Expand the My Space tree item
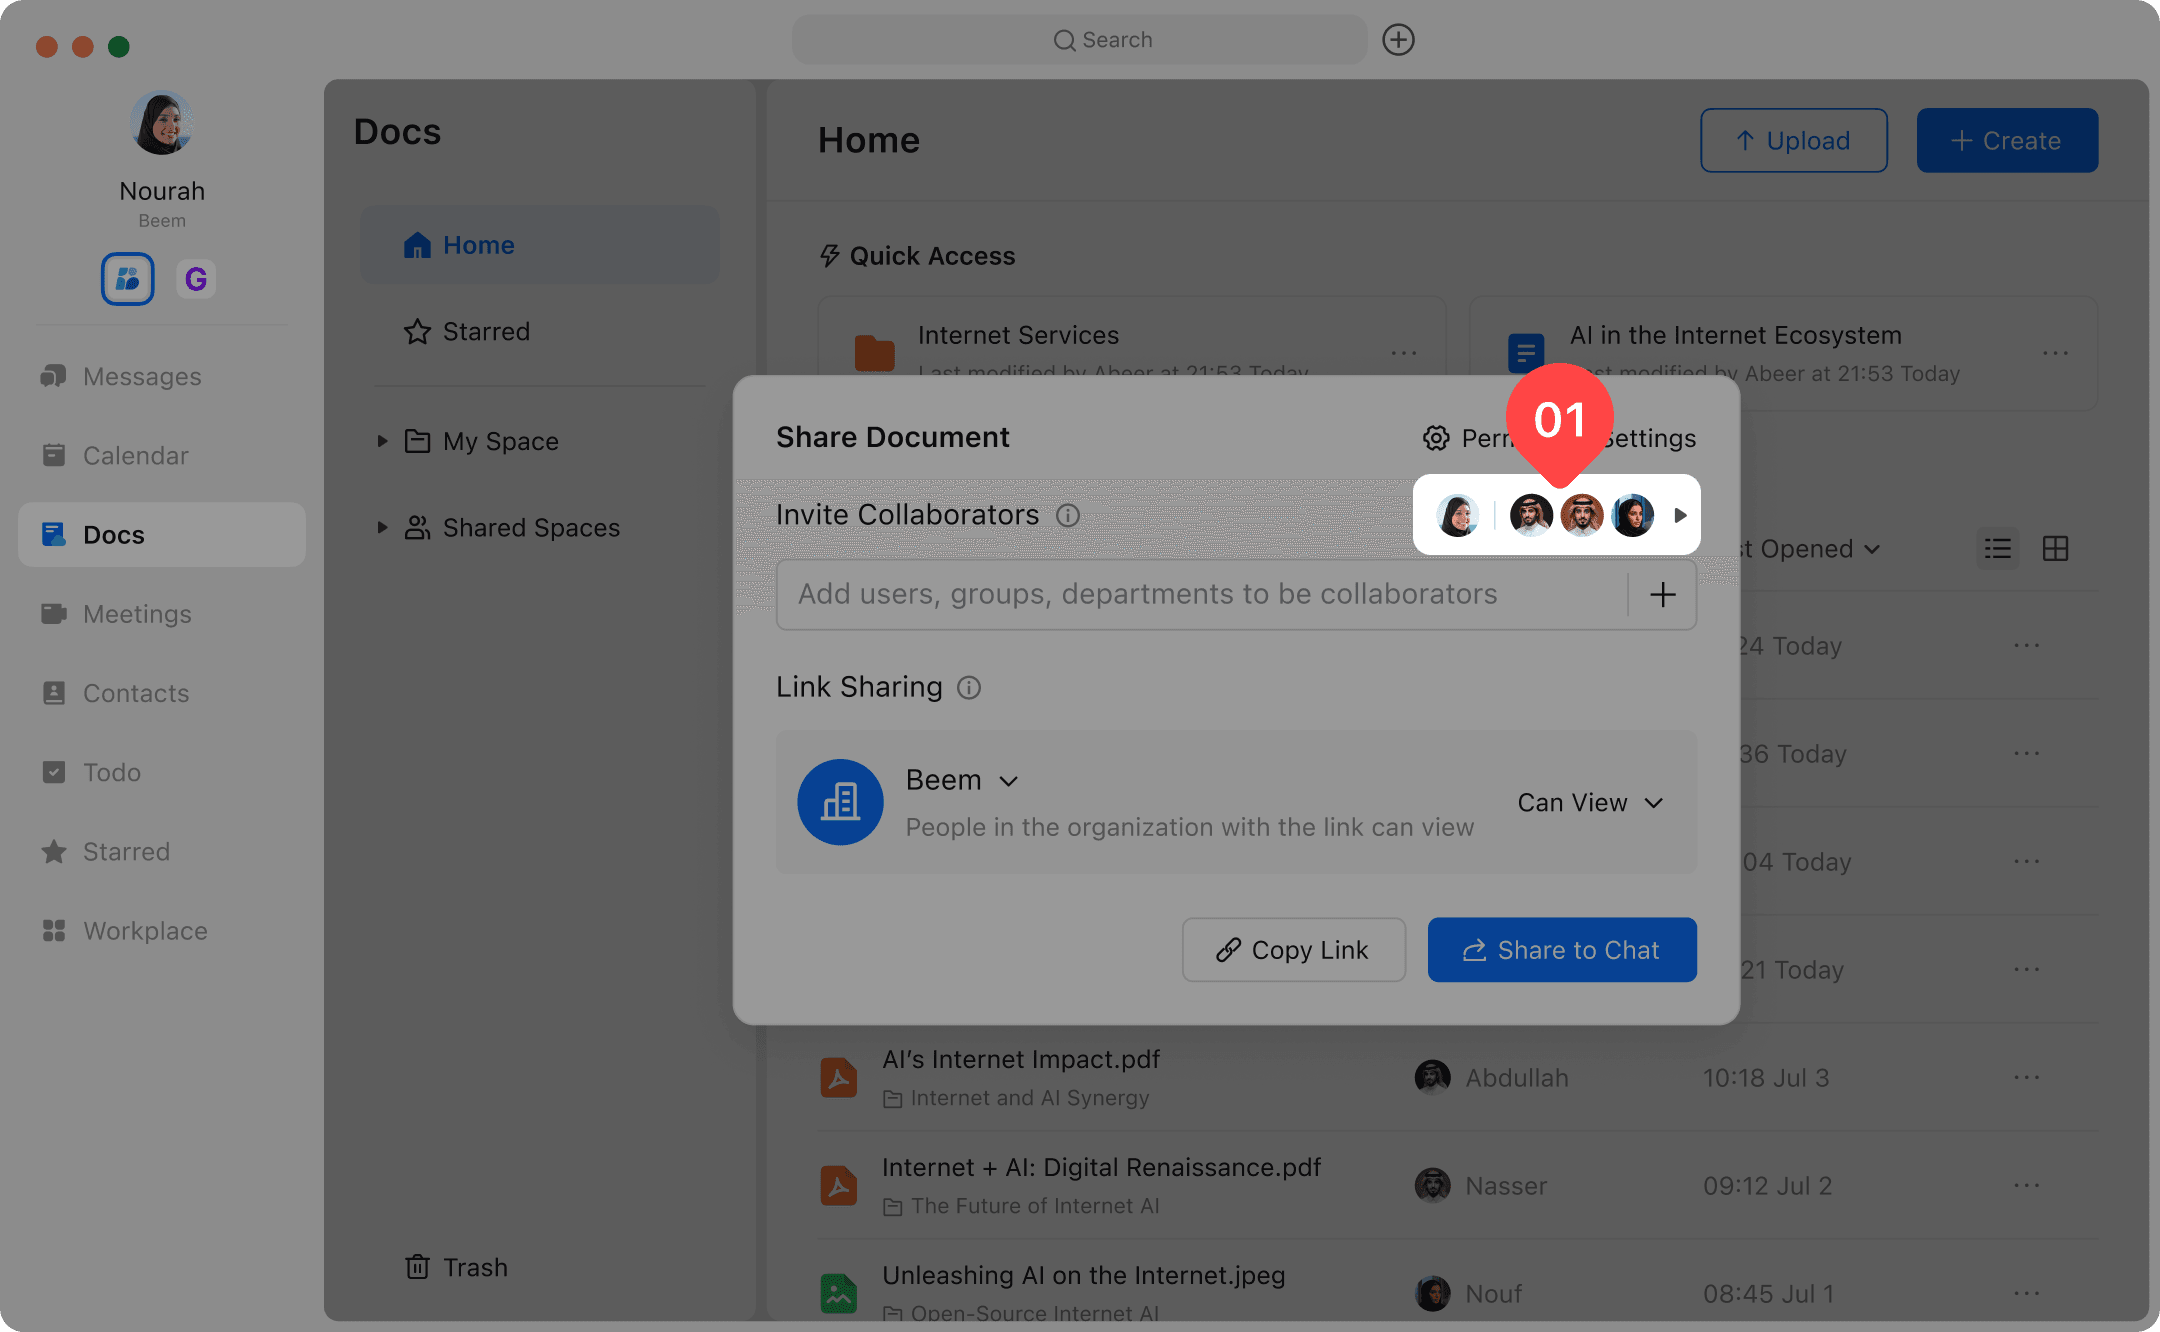Image resolution: width=2160 pixels, height=1332 pixels. point(382,441)
